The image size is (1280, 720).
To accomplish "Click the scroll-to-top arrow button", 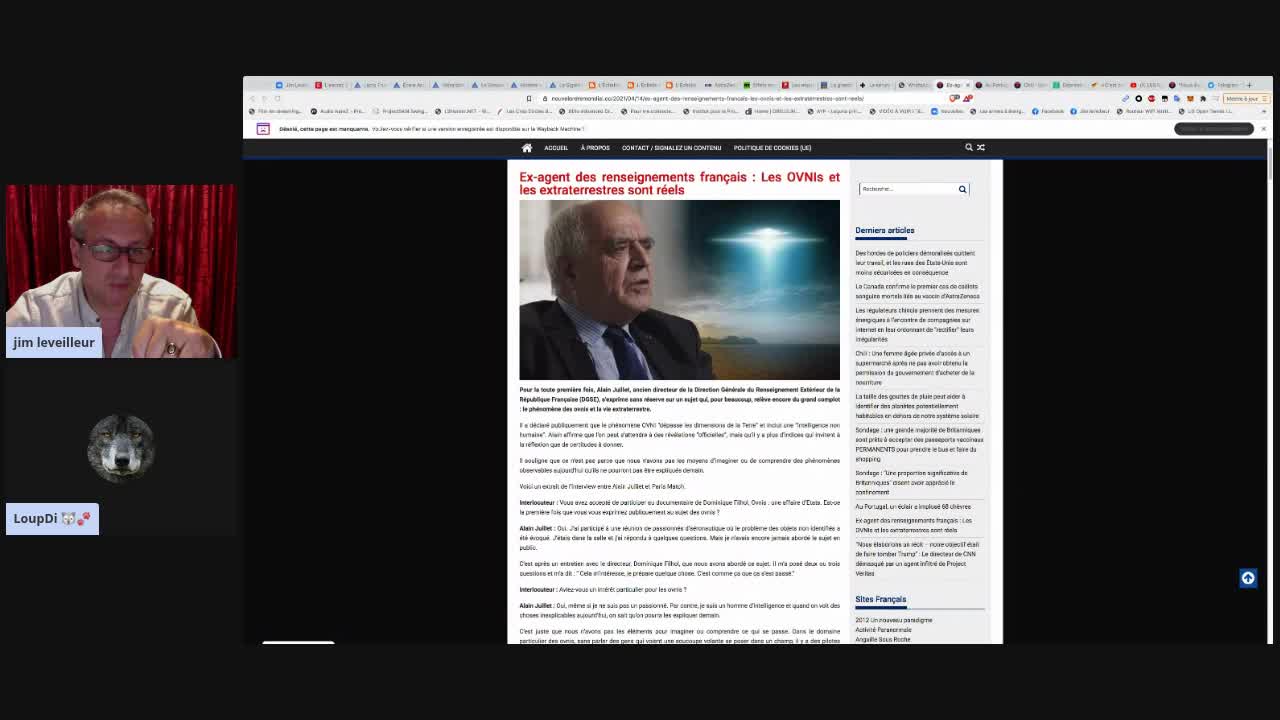I will click(x=1248, y=578).
